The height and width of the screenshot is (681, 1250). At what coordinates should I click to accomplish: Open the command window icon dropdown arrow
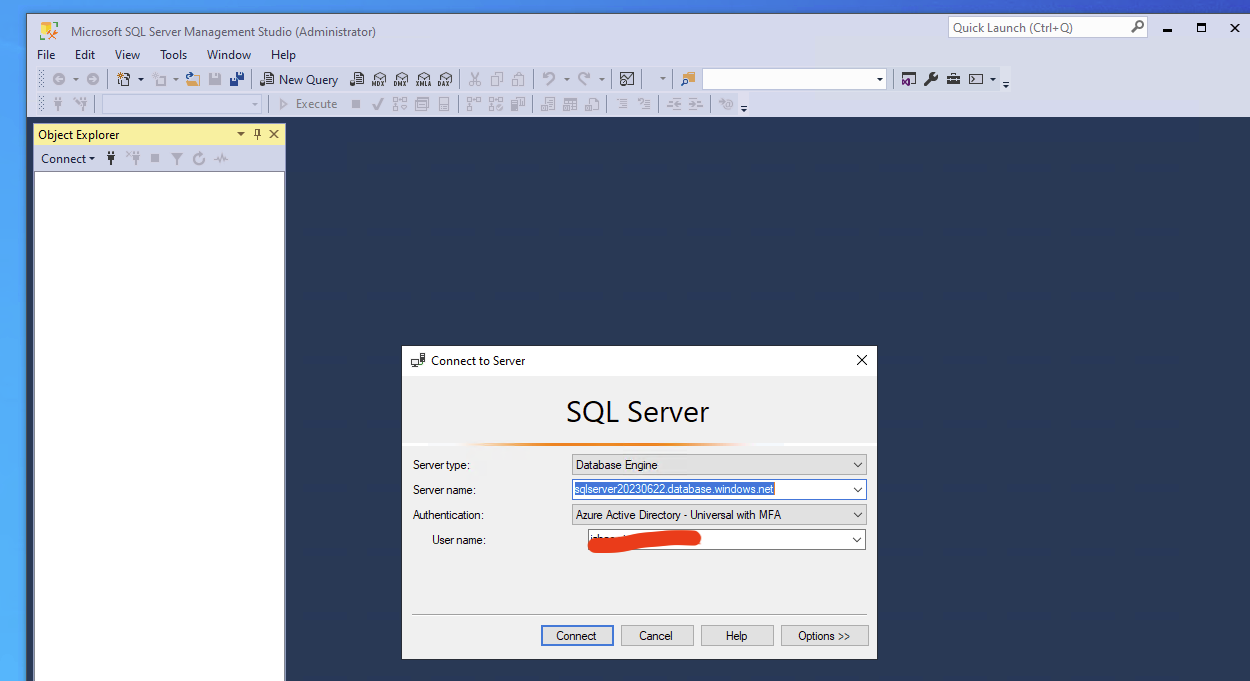pyautogui.click(x=993, y=79)
